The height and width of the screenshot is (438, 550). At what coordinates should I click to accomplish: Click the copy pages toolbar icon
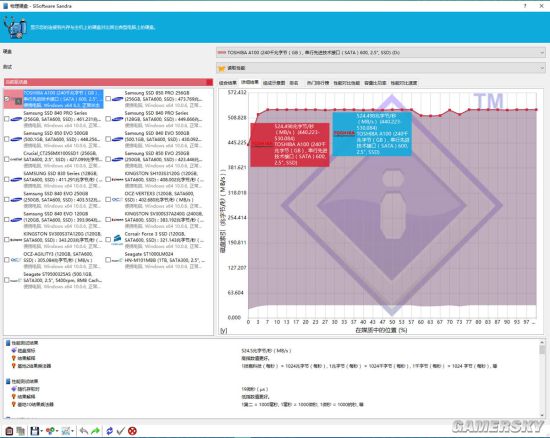[21, 431]
